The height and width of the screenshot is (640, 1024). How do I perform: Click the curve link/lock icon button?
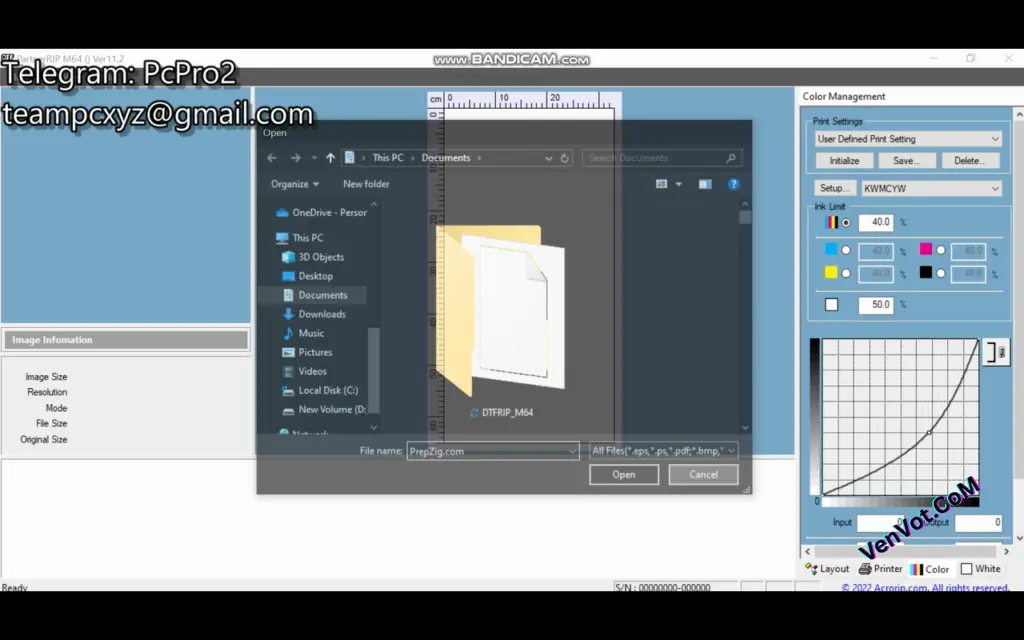[996, 353]
